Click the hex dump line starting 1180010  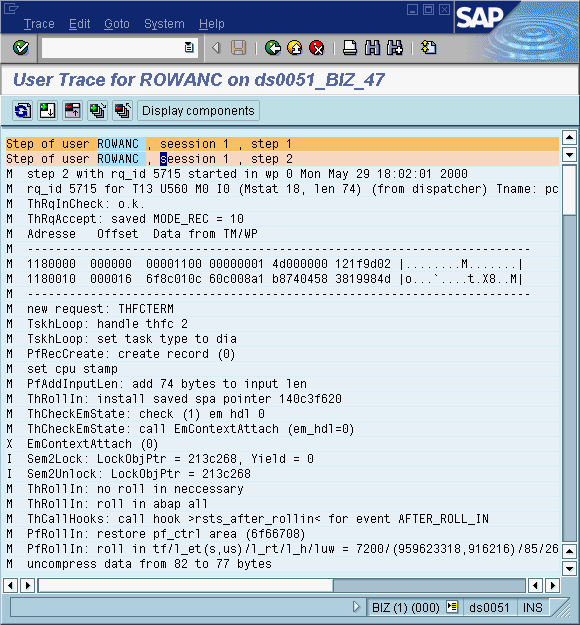(x=275, y=279)
